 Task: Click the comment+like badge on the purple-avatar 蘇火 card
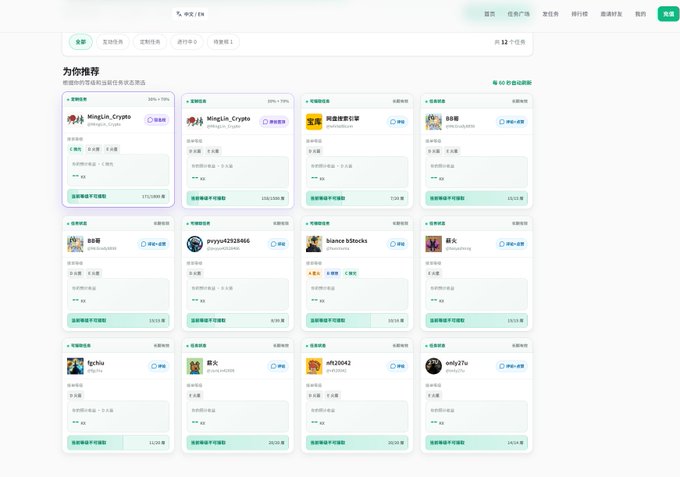[512, 244]
